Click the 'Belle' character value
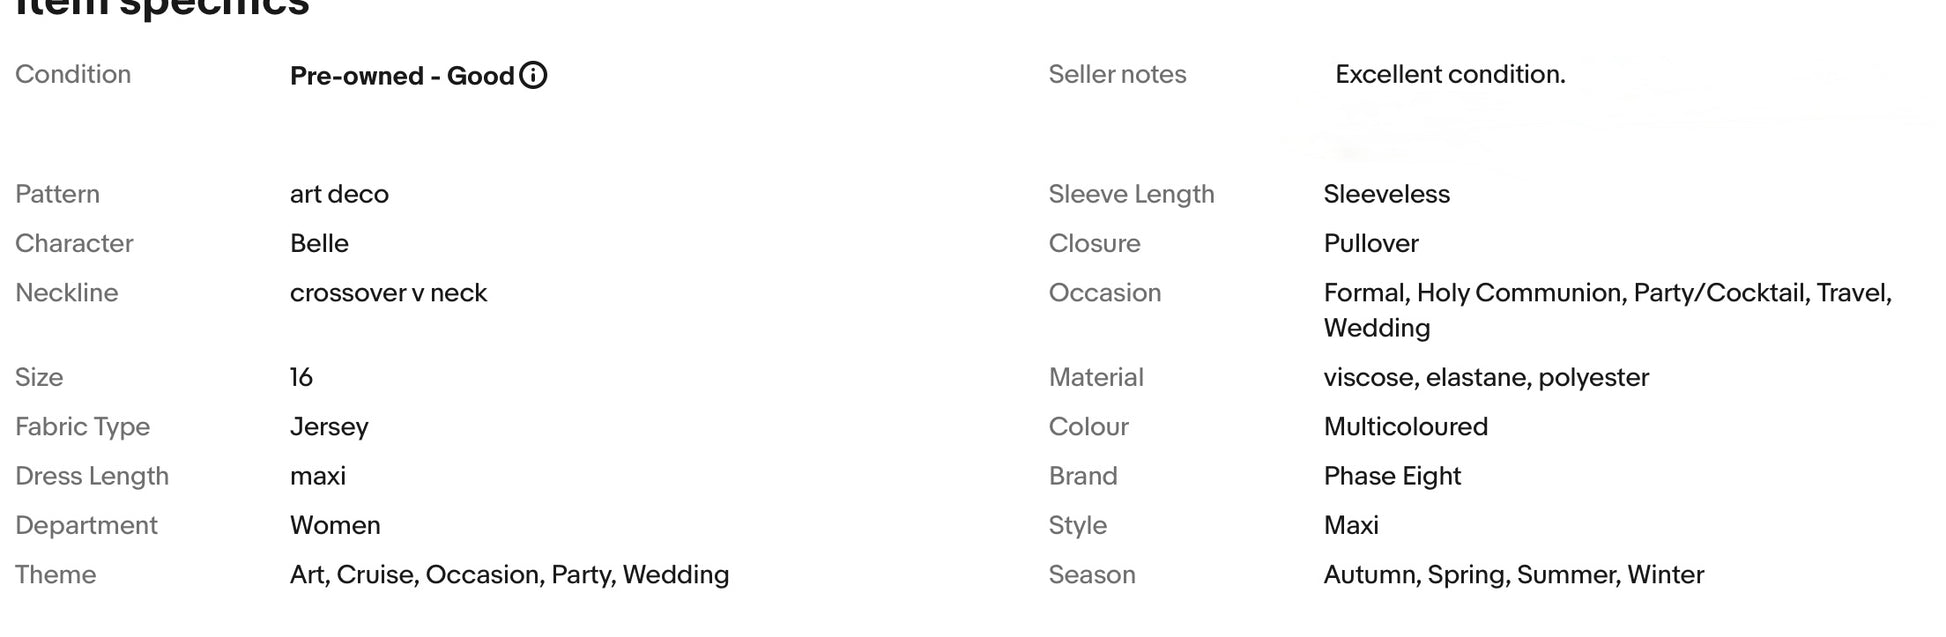Viewport: 1946px width, 637px height. click(319, 243)
